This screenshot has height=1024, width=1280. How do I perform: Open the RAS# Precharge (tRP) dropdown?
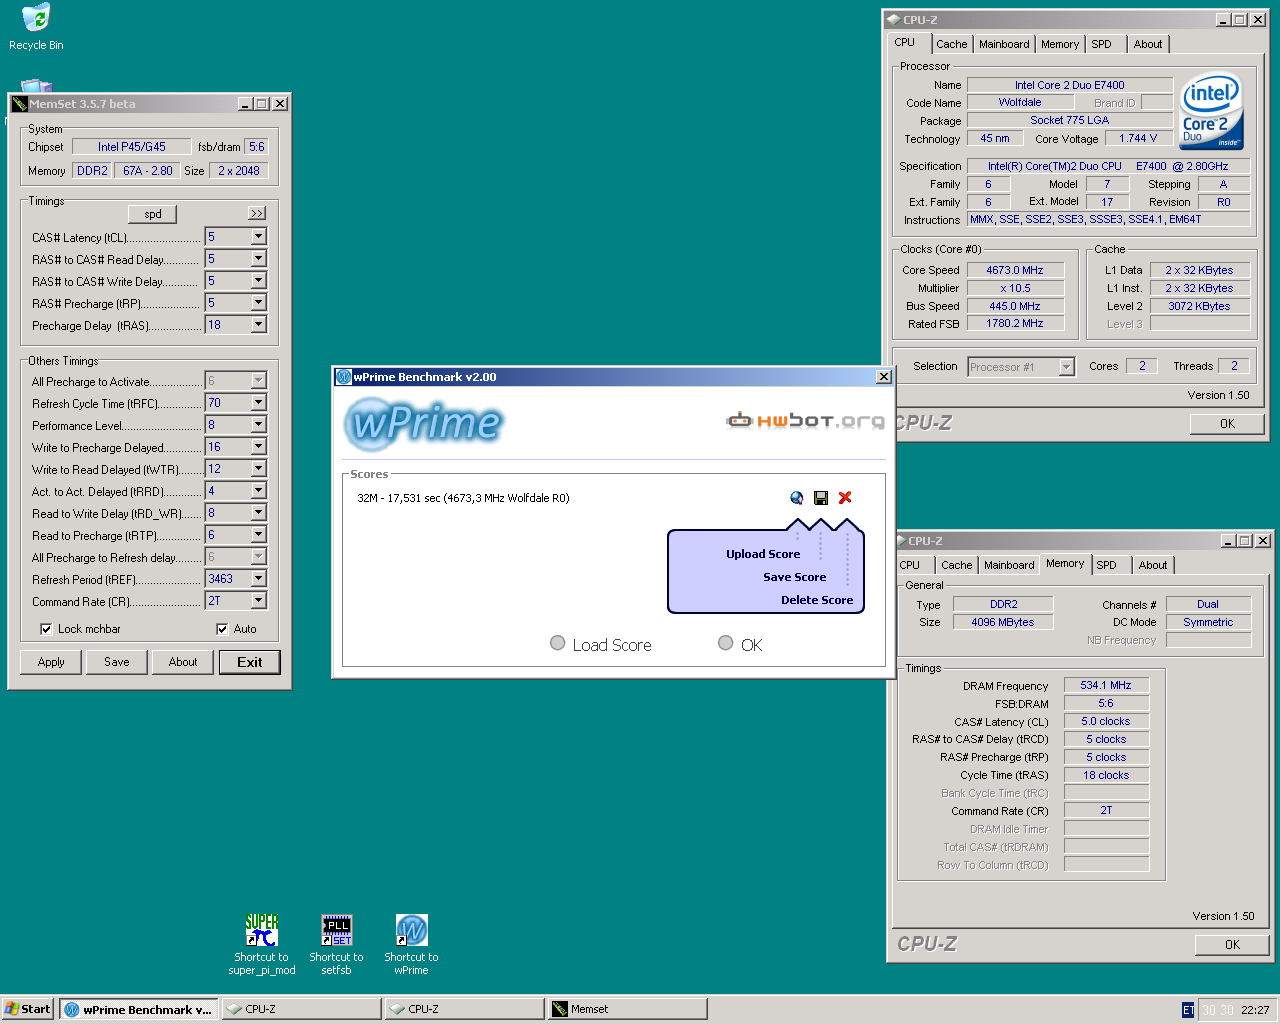tap(258, 303)
